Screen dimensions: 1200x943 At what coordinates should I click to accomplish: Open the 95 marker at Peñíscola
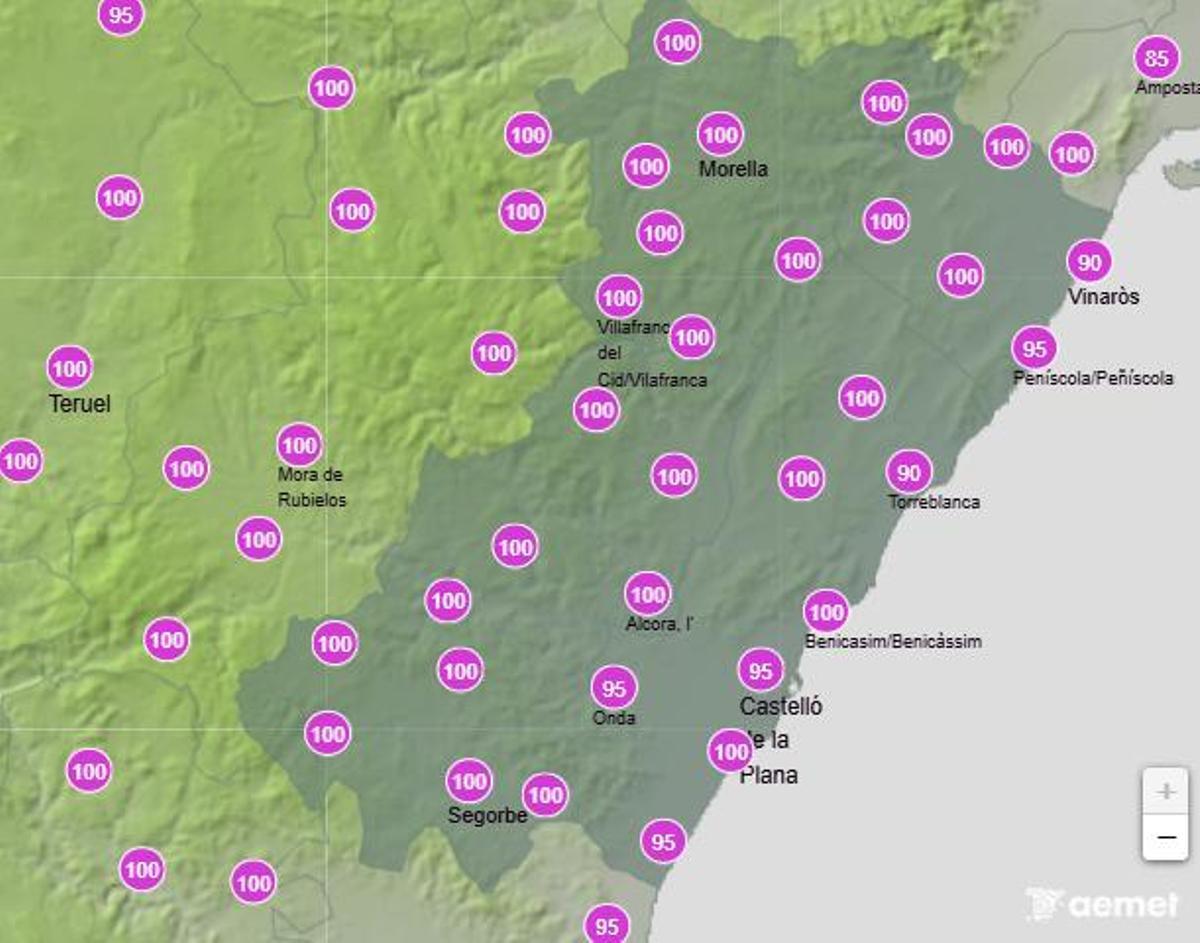click(x=1034, y=348)
